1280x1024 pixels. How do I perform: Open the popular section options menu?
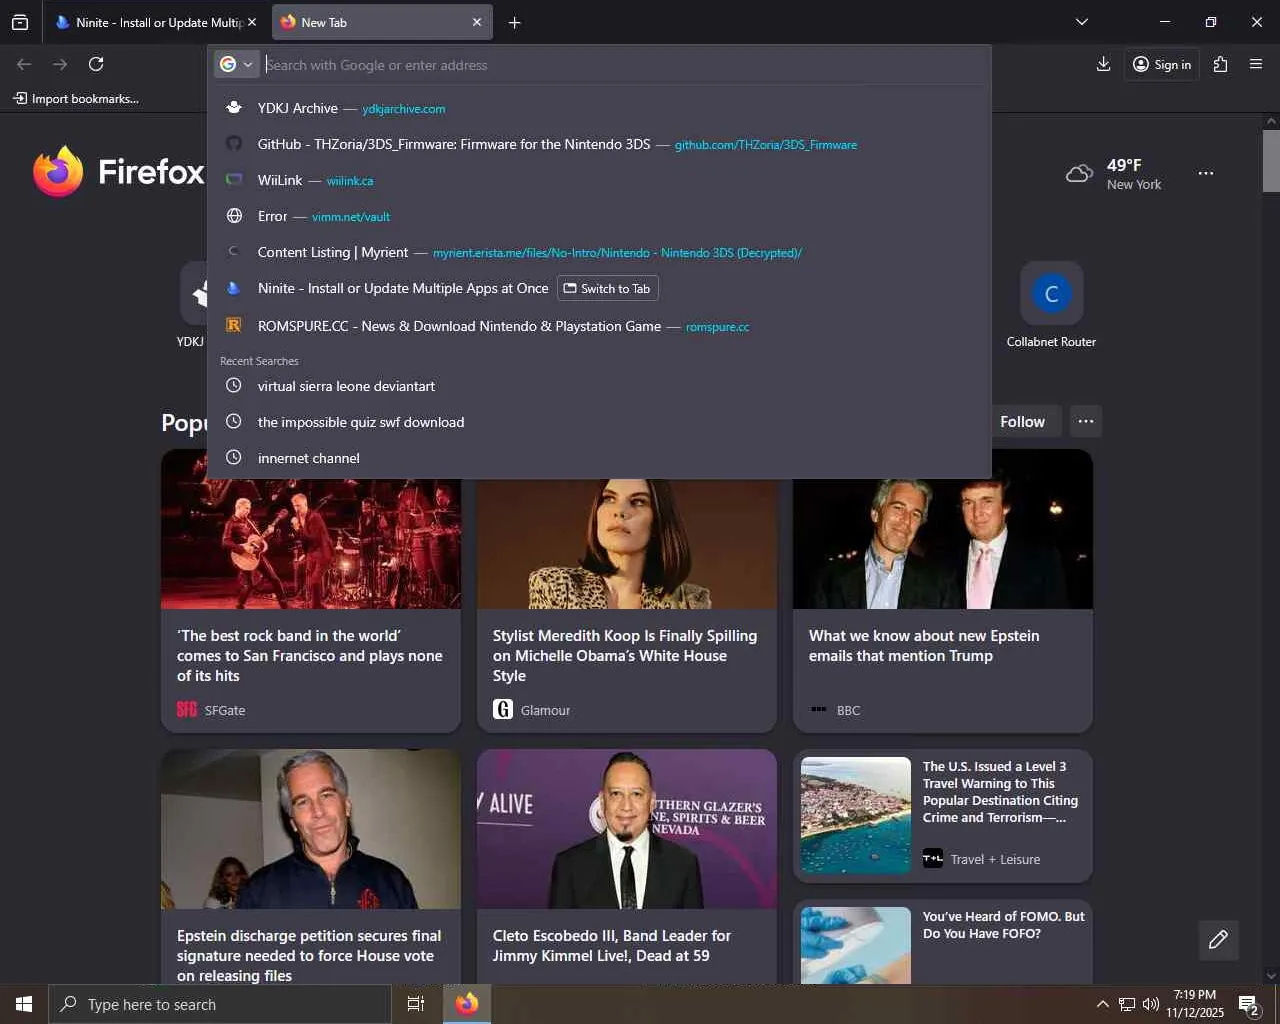[1085, 422]
